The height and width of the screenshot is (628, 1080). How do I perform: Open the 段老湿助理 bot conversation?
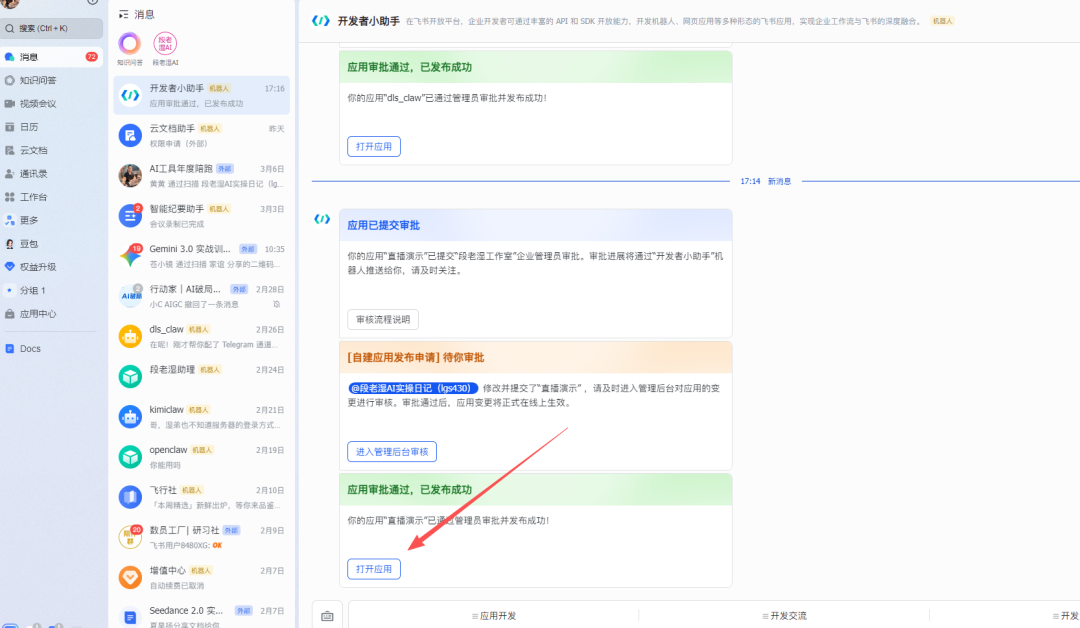(202, 377)
